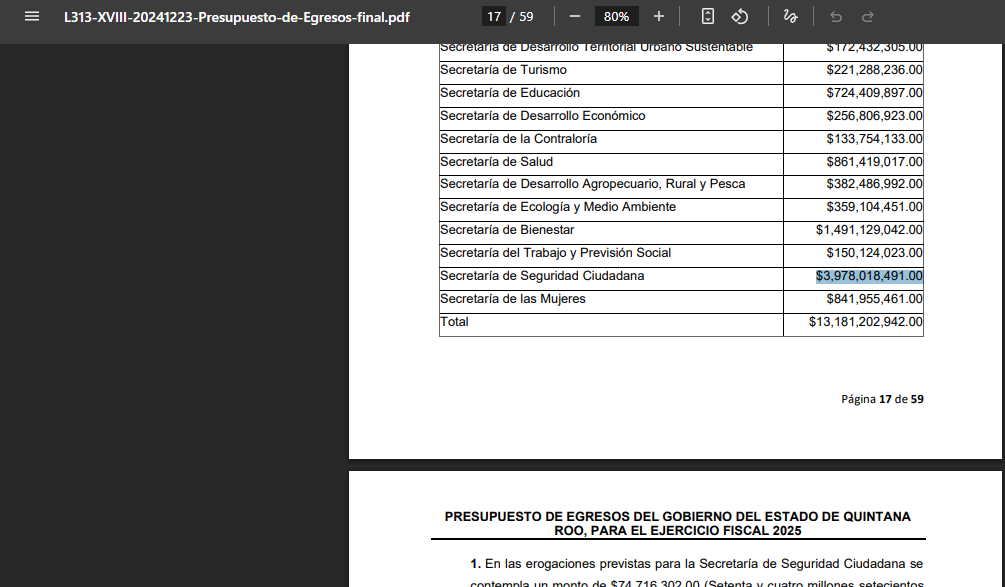Zoom in with the plus icon
Viewport: 1005px width, 587px height.
pos(658,17)
